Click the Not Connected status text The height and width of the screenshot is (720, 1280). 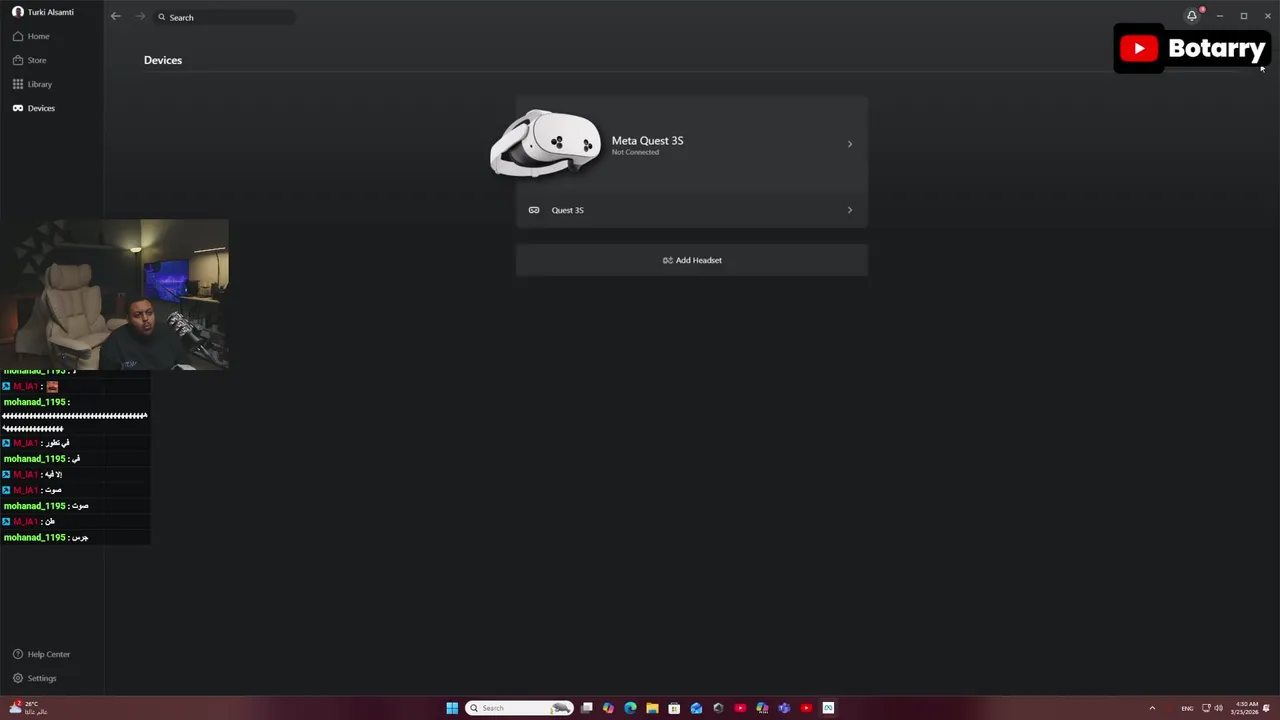[635, 152]
